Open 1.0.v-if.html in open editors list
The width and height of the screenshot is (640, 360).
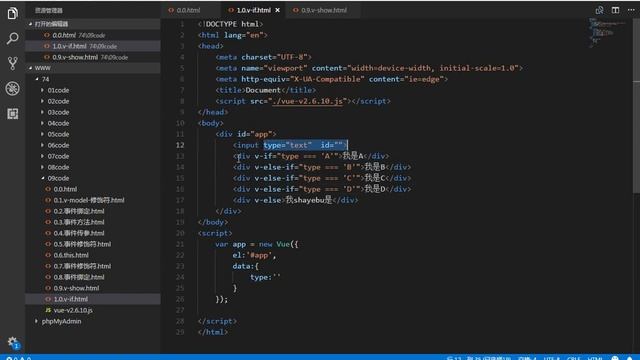coord(94,46)
